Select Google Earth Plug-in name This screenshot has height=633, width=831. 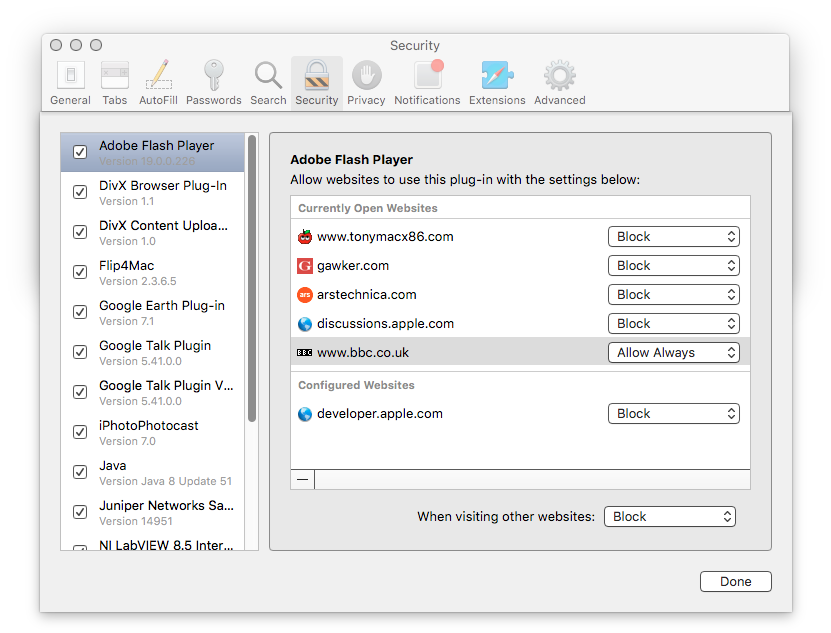pos(162,306)
